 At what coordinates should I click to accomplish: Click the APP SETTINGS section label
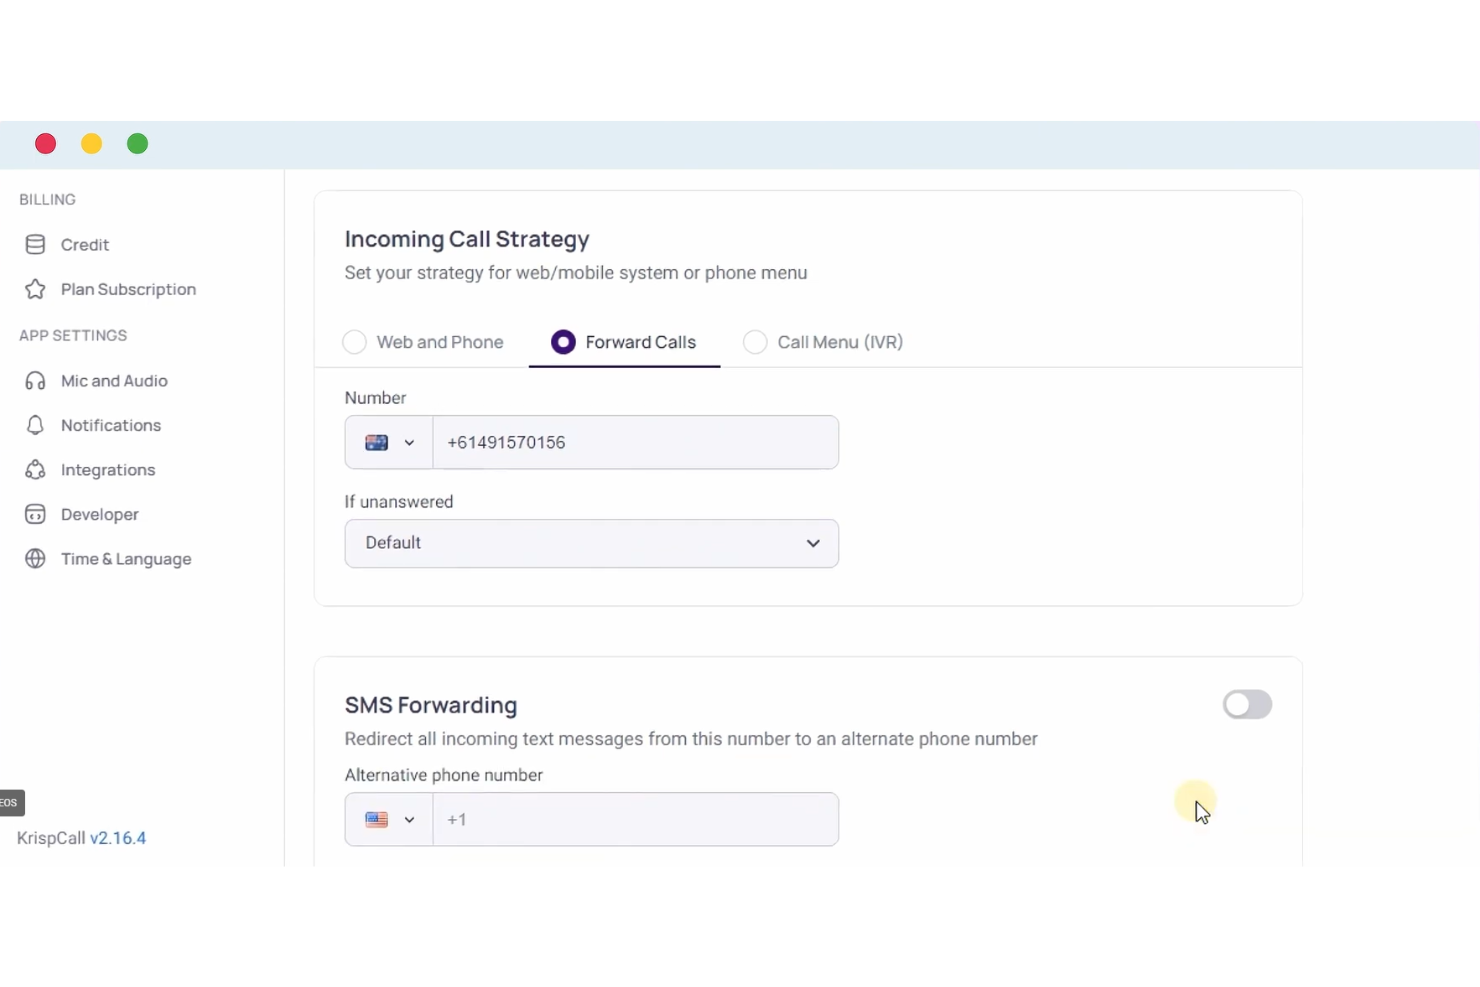(72, 335)
